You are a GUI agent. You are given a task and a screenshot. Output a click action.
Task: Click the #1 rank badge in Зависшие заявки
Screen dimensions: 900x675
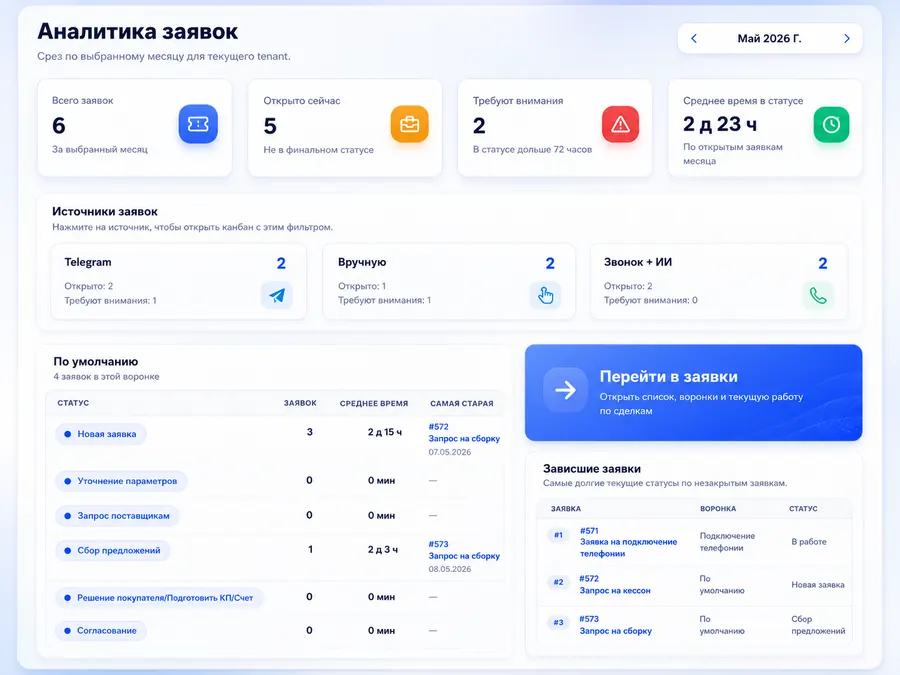tap(558, 535)
